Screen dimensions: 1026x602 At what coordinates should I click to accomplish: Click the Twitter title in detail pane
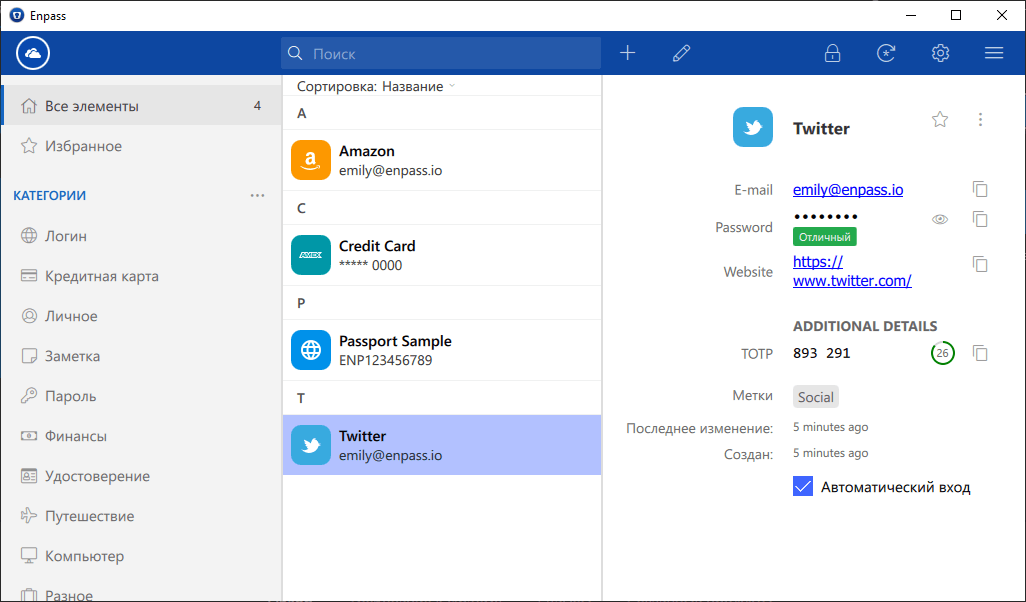click(821, 129)
